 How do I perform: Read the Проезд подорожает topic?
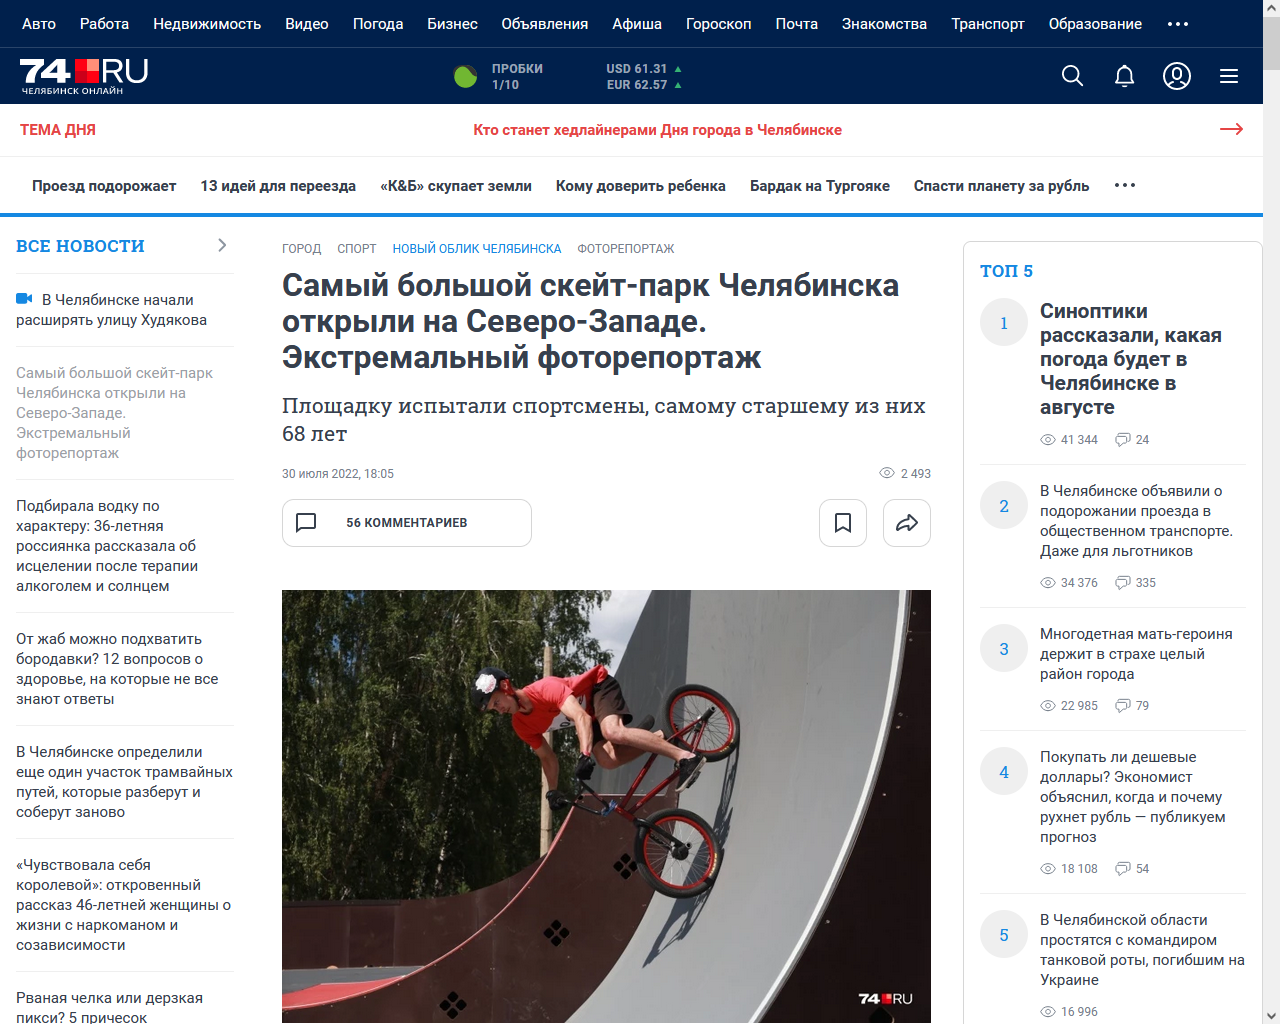pyautogui.click(x=104, y=186)
